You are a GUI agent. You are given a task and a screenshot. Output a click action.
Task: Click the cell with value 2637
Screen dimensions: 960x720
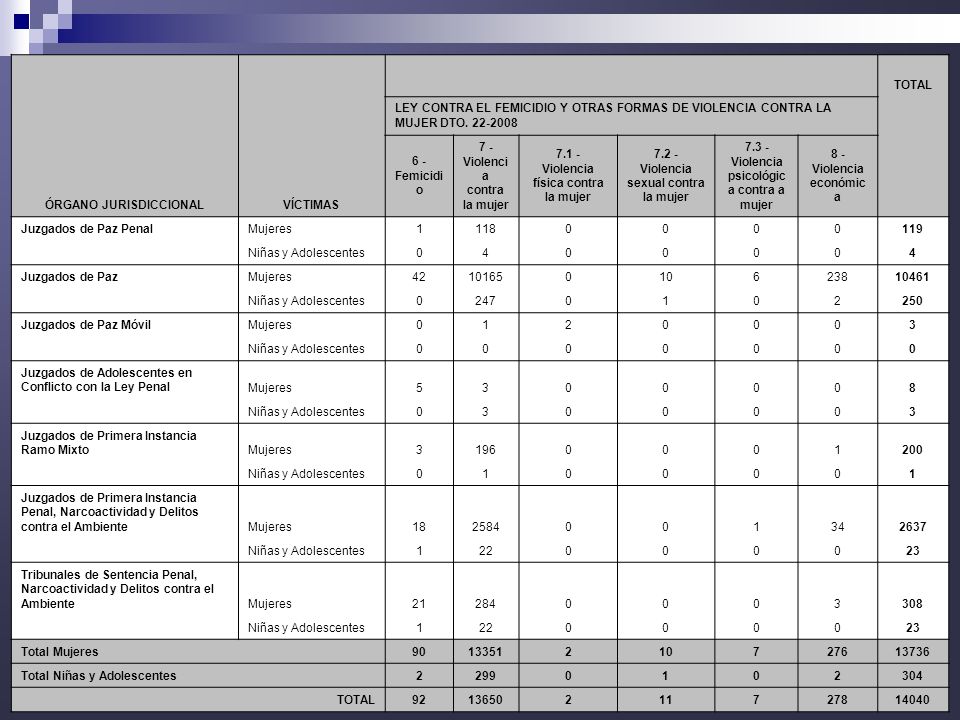pyautogui.click(x=912, y=527)
